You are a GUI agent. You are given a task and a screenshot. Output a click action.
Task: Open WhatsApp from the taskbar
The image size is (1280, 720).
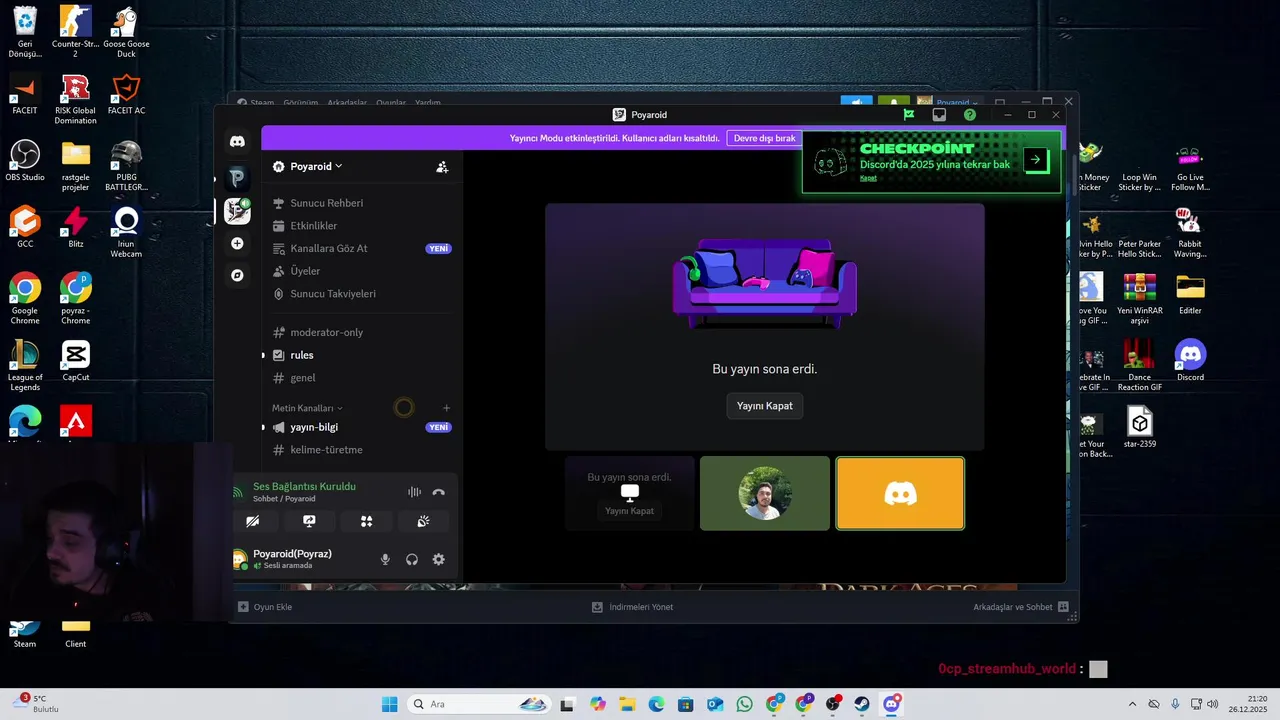[744, 704]
